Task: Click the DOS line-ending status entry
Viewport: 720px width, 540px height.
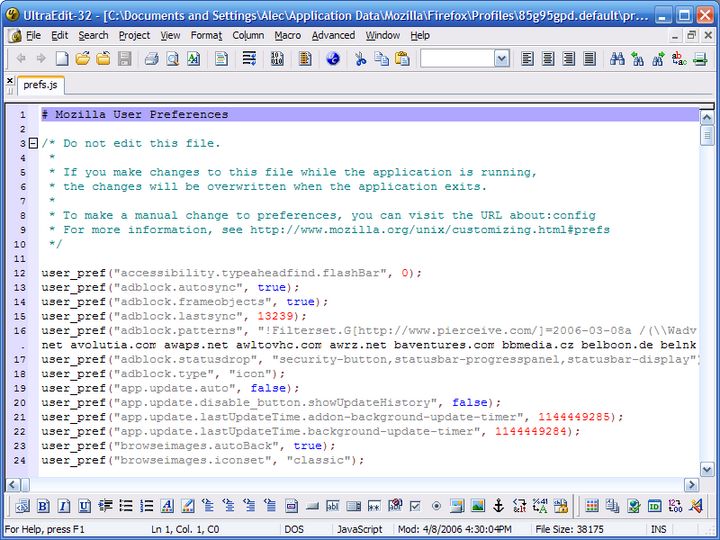Action: coord(294,529)
